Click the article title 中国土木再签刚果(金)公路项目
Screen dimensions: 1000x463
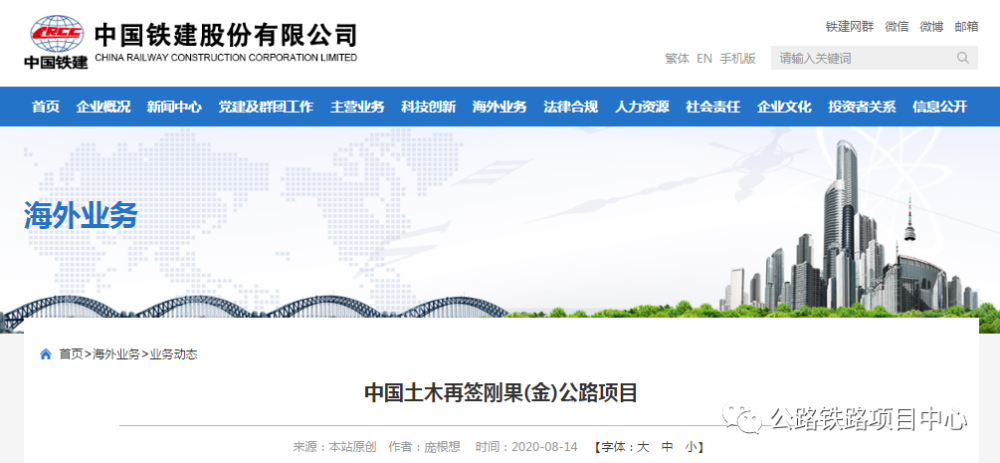501,392
